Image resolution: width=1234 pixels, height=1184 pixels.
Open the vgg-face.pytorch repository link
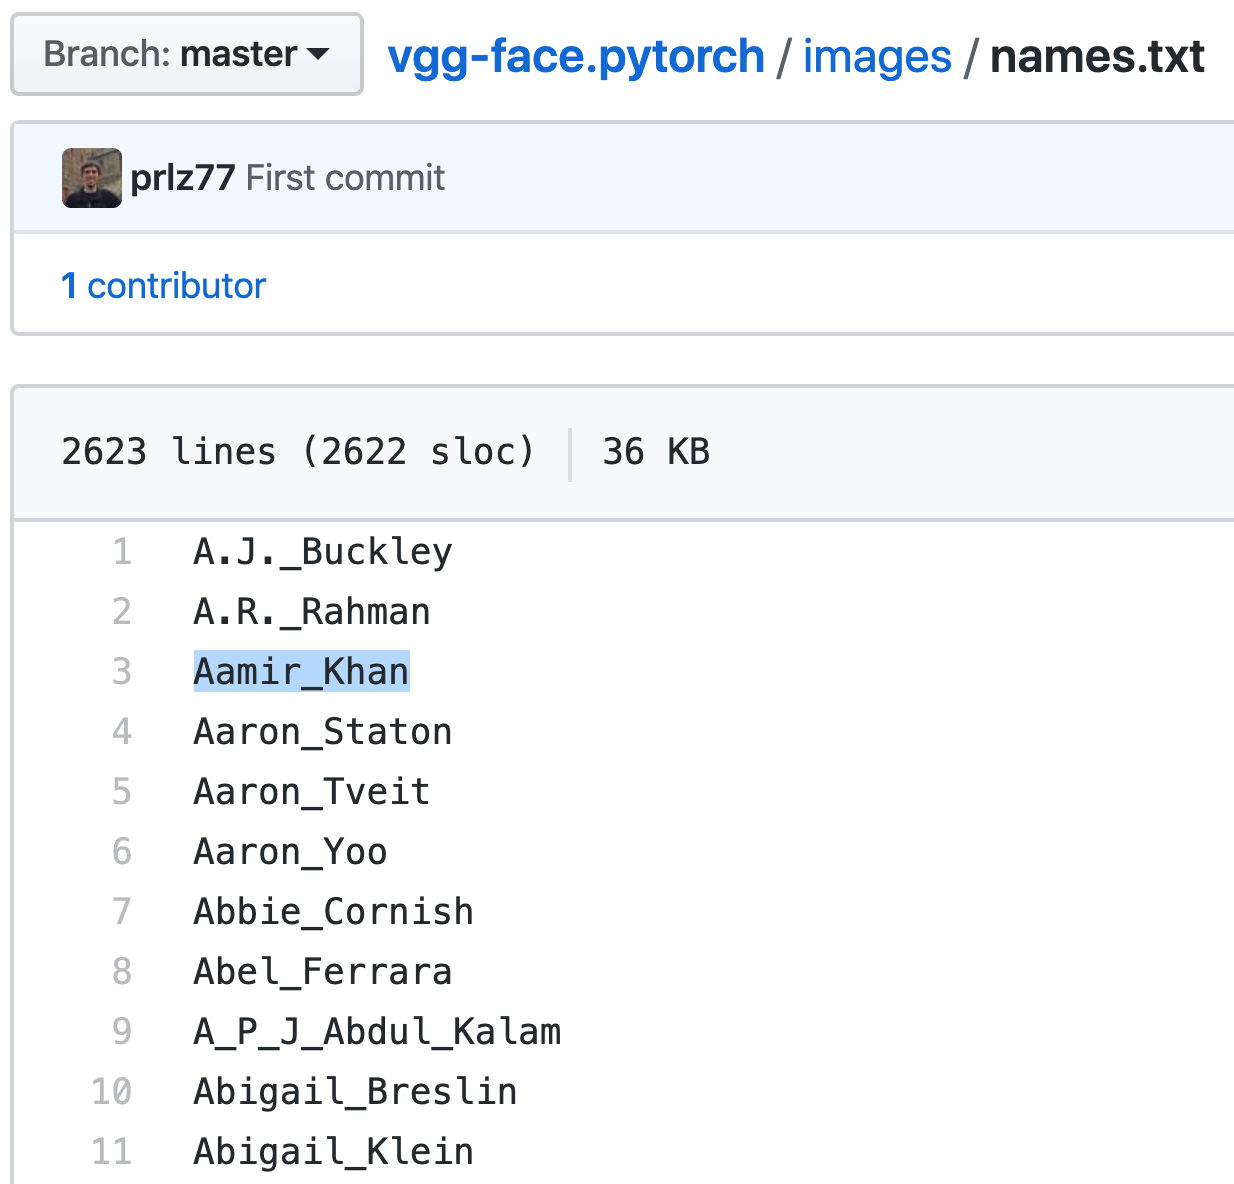[x=576, y=56]
